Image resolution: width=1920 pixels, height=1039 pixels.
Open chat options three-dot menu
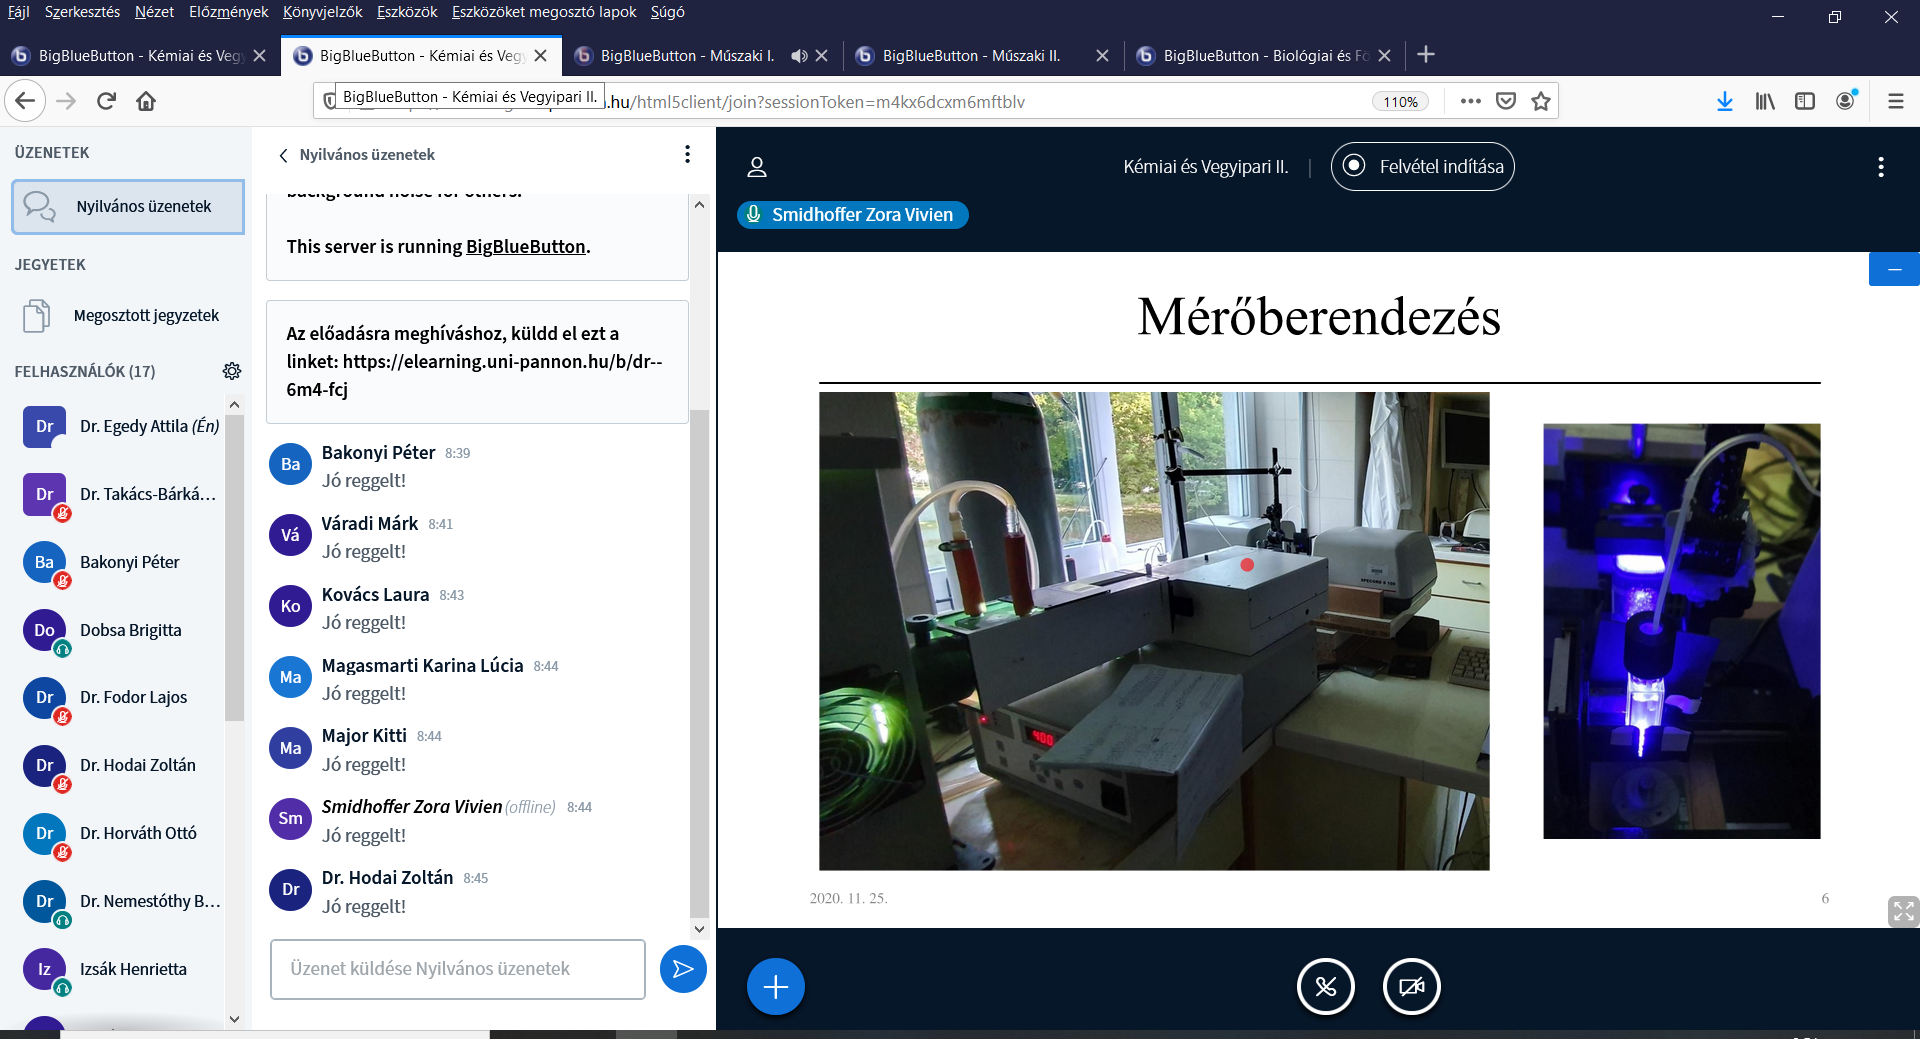(x=687, y=154)
